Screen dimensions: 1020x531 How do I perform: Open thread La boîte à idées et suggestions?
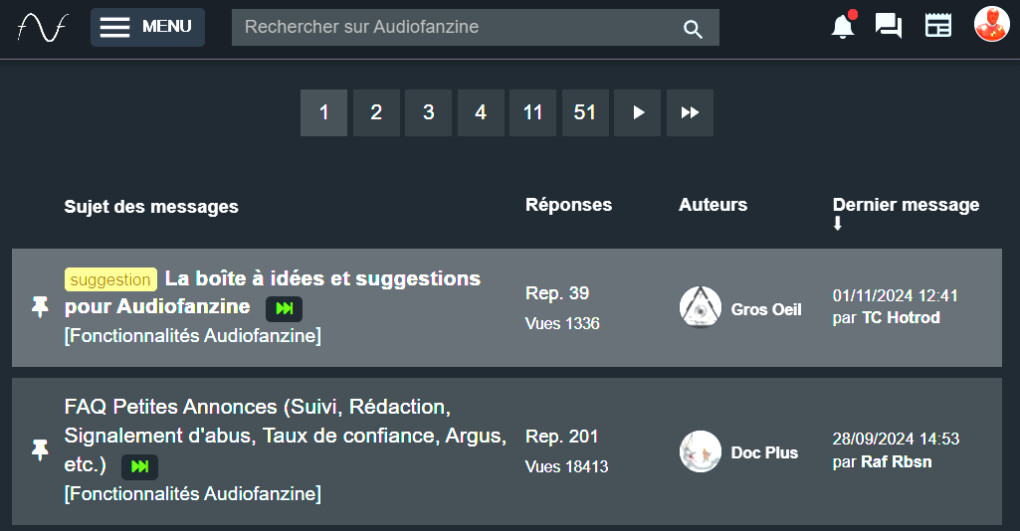click(x=273, y=292)
